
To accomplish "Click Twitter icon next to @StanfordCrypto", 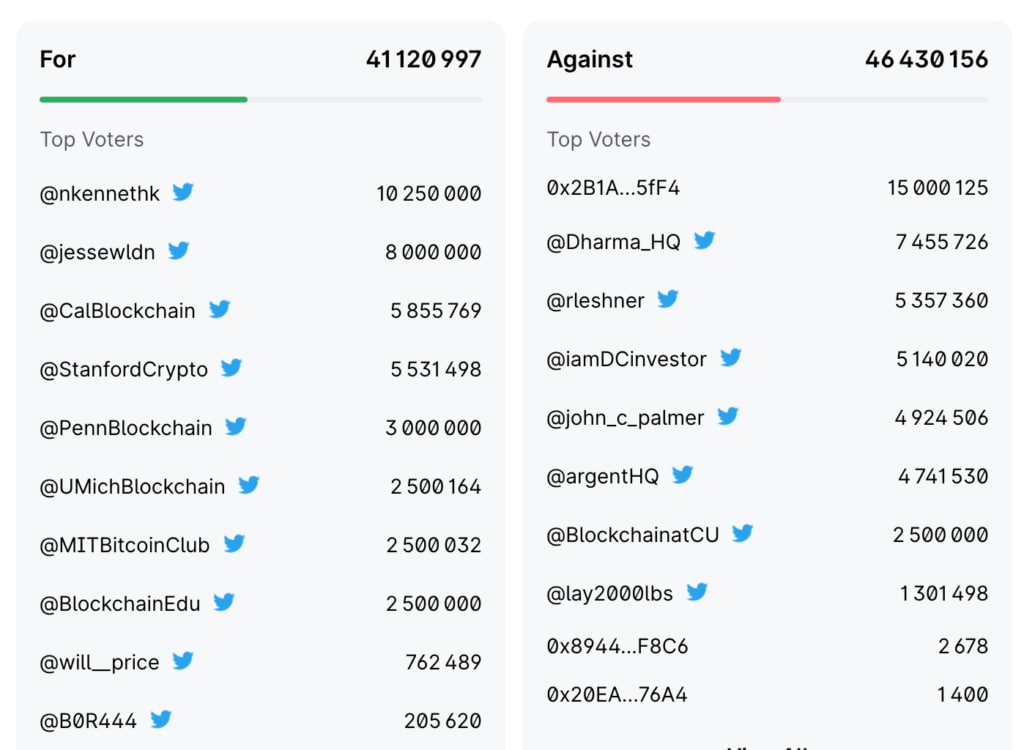I will pos(231,368).
